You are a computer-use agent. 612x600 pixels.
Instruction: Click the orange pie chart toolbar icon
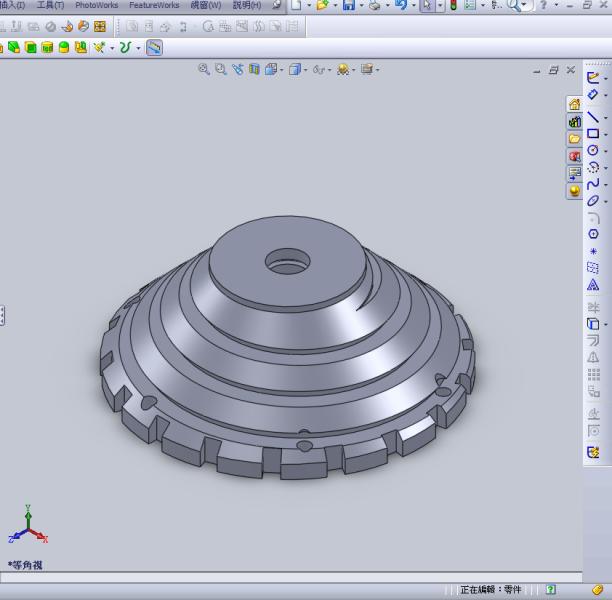point(84,27)
